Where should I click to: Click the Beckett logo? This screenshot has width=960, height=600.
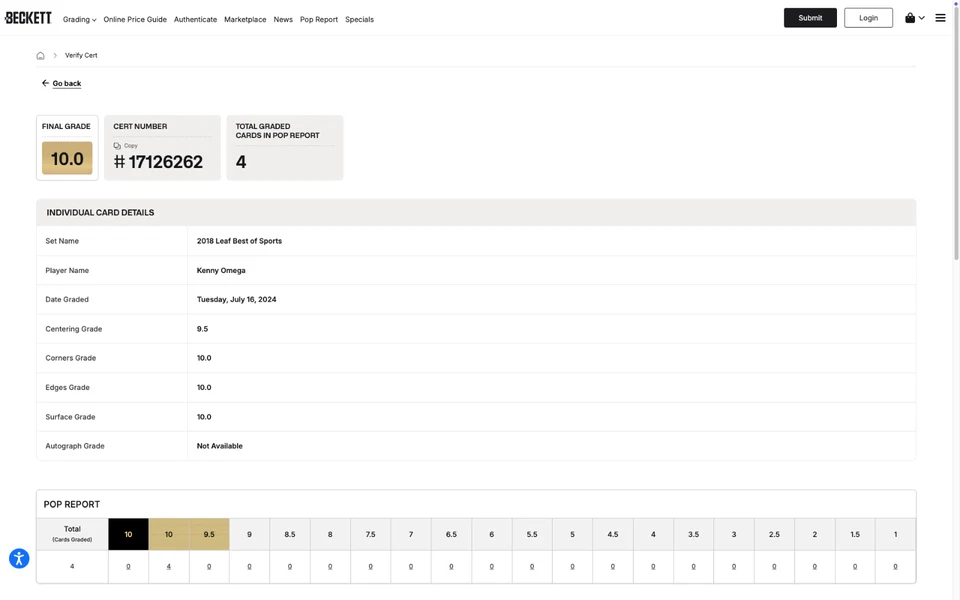click(28, 18)
